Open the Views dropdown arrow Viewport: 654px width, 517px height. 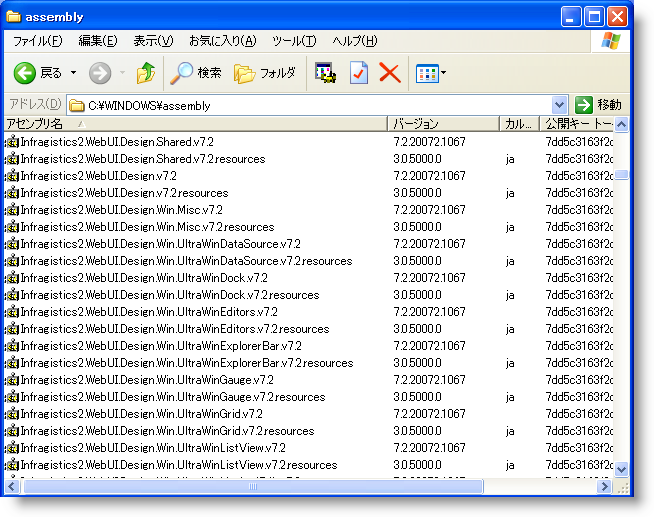click(444, 73)
